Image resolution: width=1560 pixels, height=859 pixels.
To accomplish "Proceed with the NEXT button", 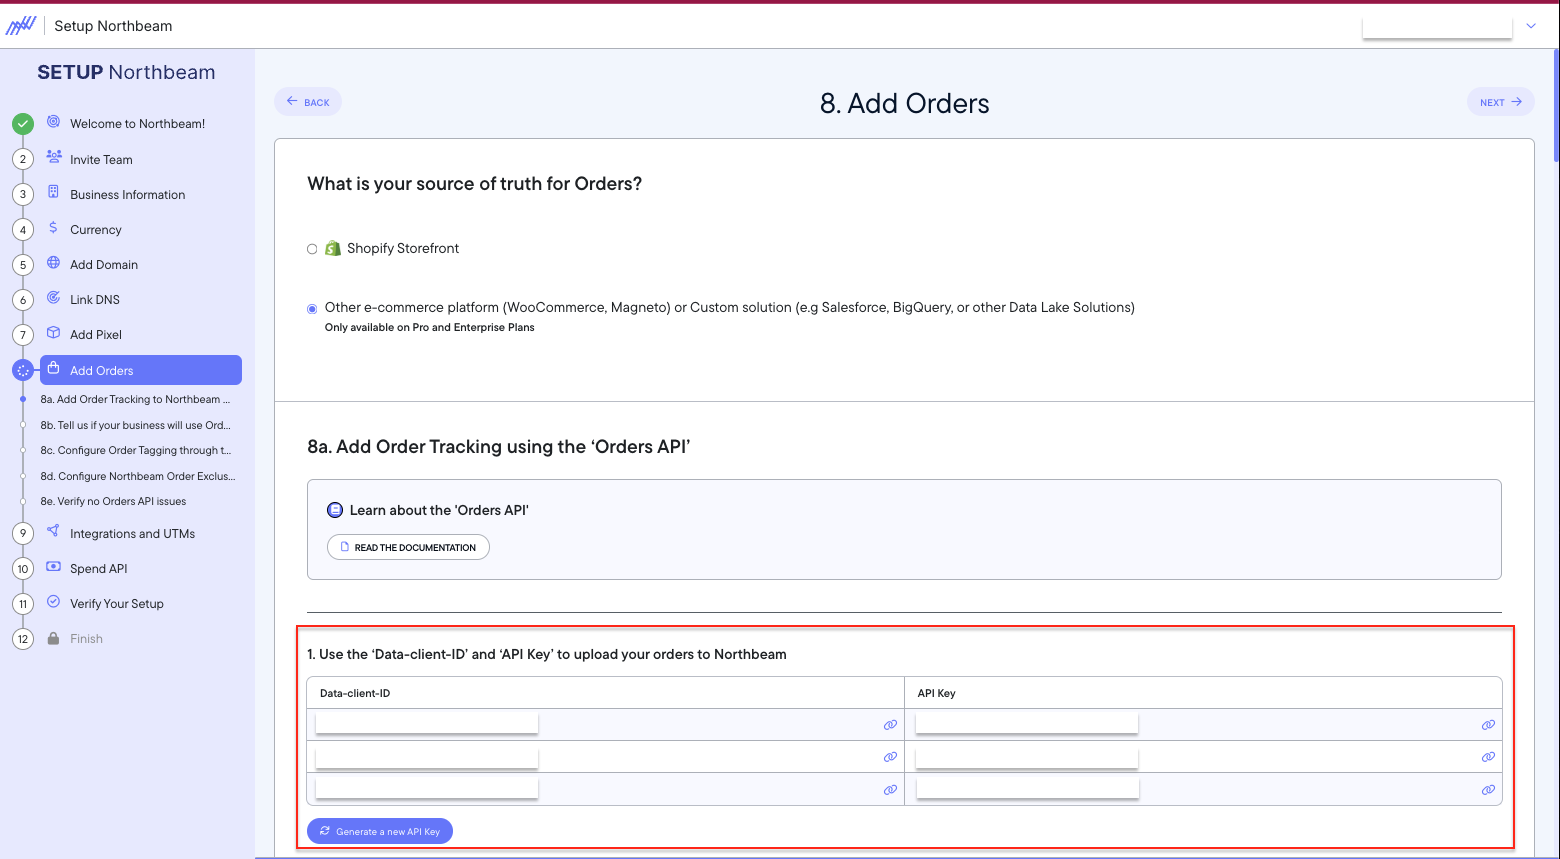I will [1500, 102].
